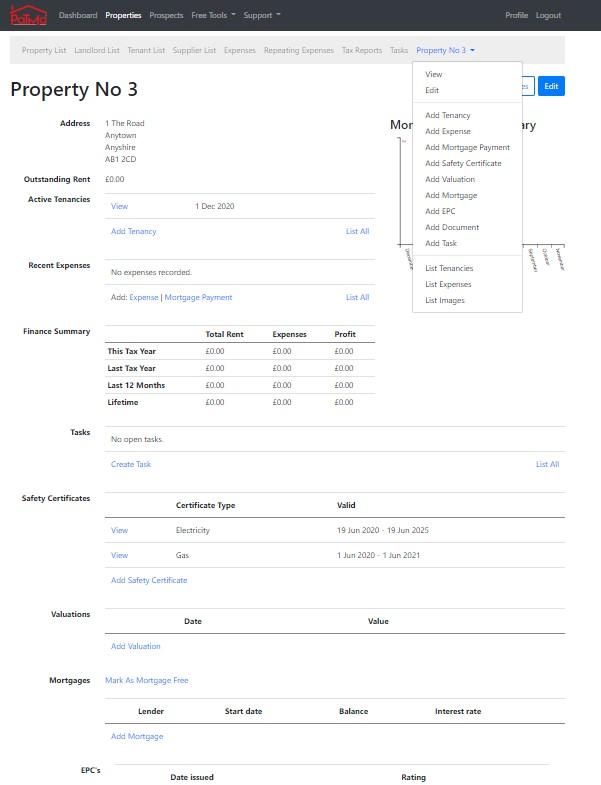Select the 'No open tasks.' text
This screenshot has width=601, height=785.
(137, 440)
